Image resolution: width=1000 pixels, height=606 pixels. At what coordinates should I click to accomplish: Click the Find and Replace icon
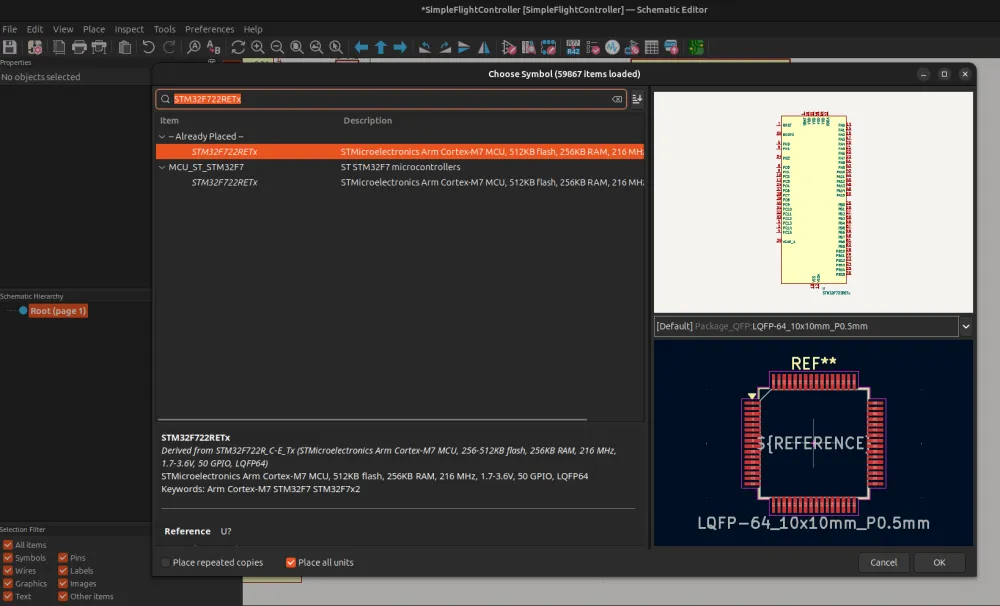[x=213, y=47]
